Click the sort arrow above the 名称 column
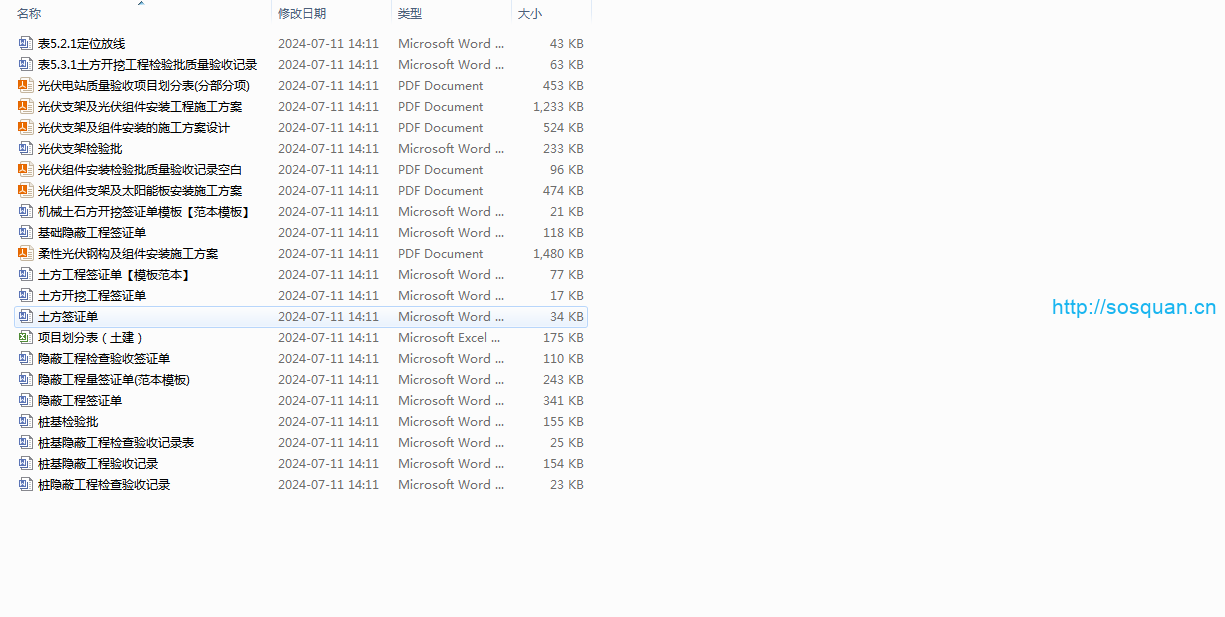The image size is (1225, 617). pyautogui.click(x=141, y=4)
